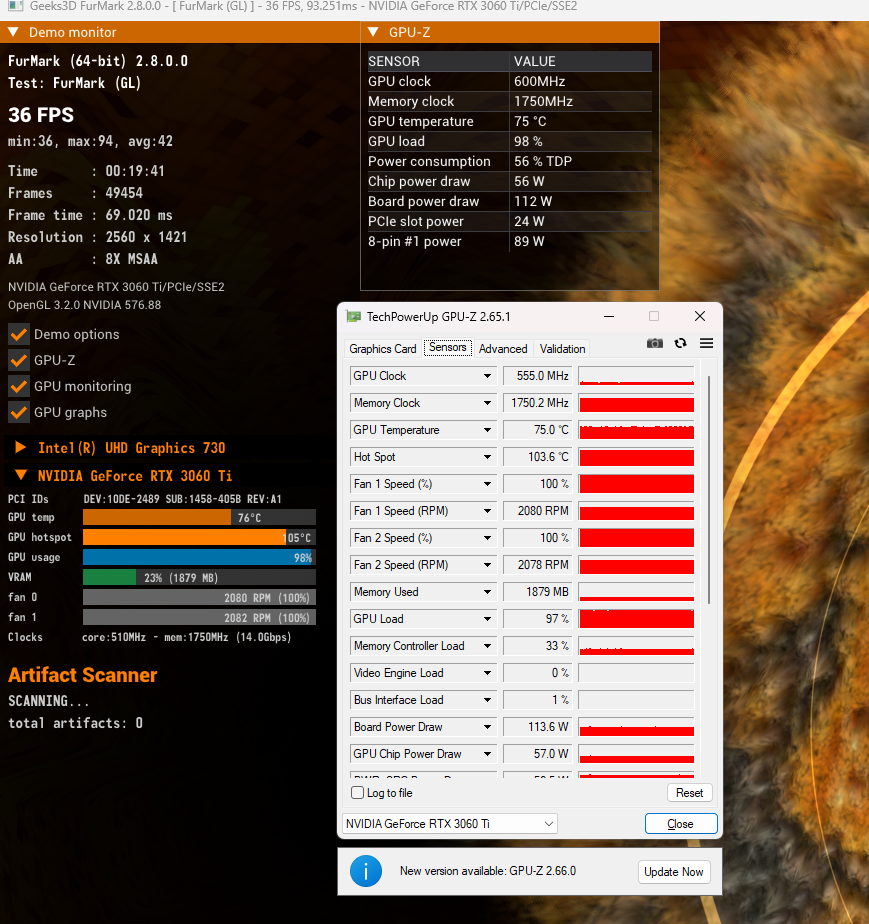Click the Hot Spot value field 103.6 °C

point(537,457)
